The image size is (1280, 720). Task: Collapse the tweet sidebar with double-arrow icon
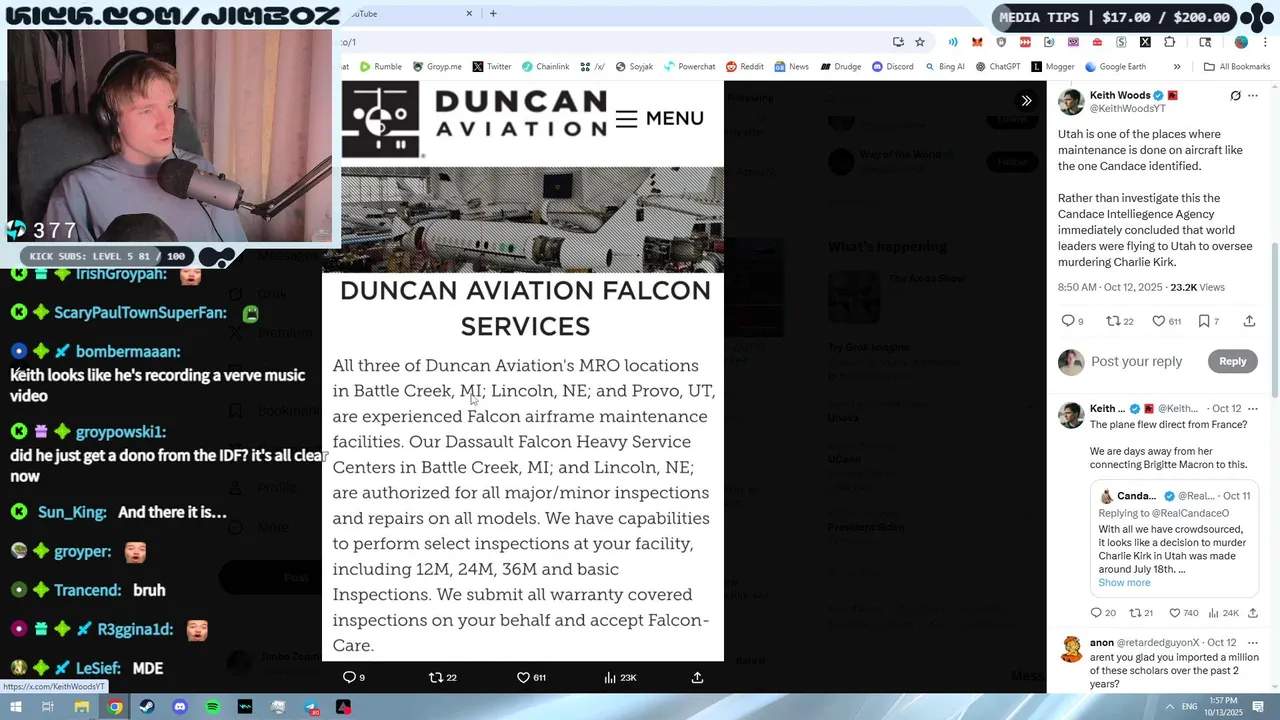click(1026, 101)
